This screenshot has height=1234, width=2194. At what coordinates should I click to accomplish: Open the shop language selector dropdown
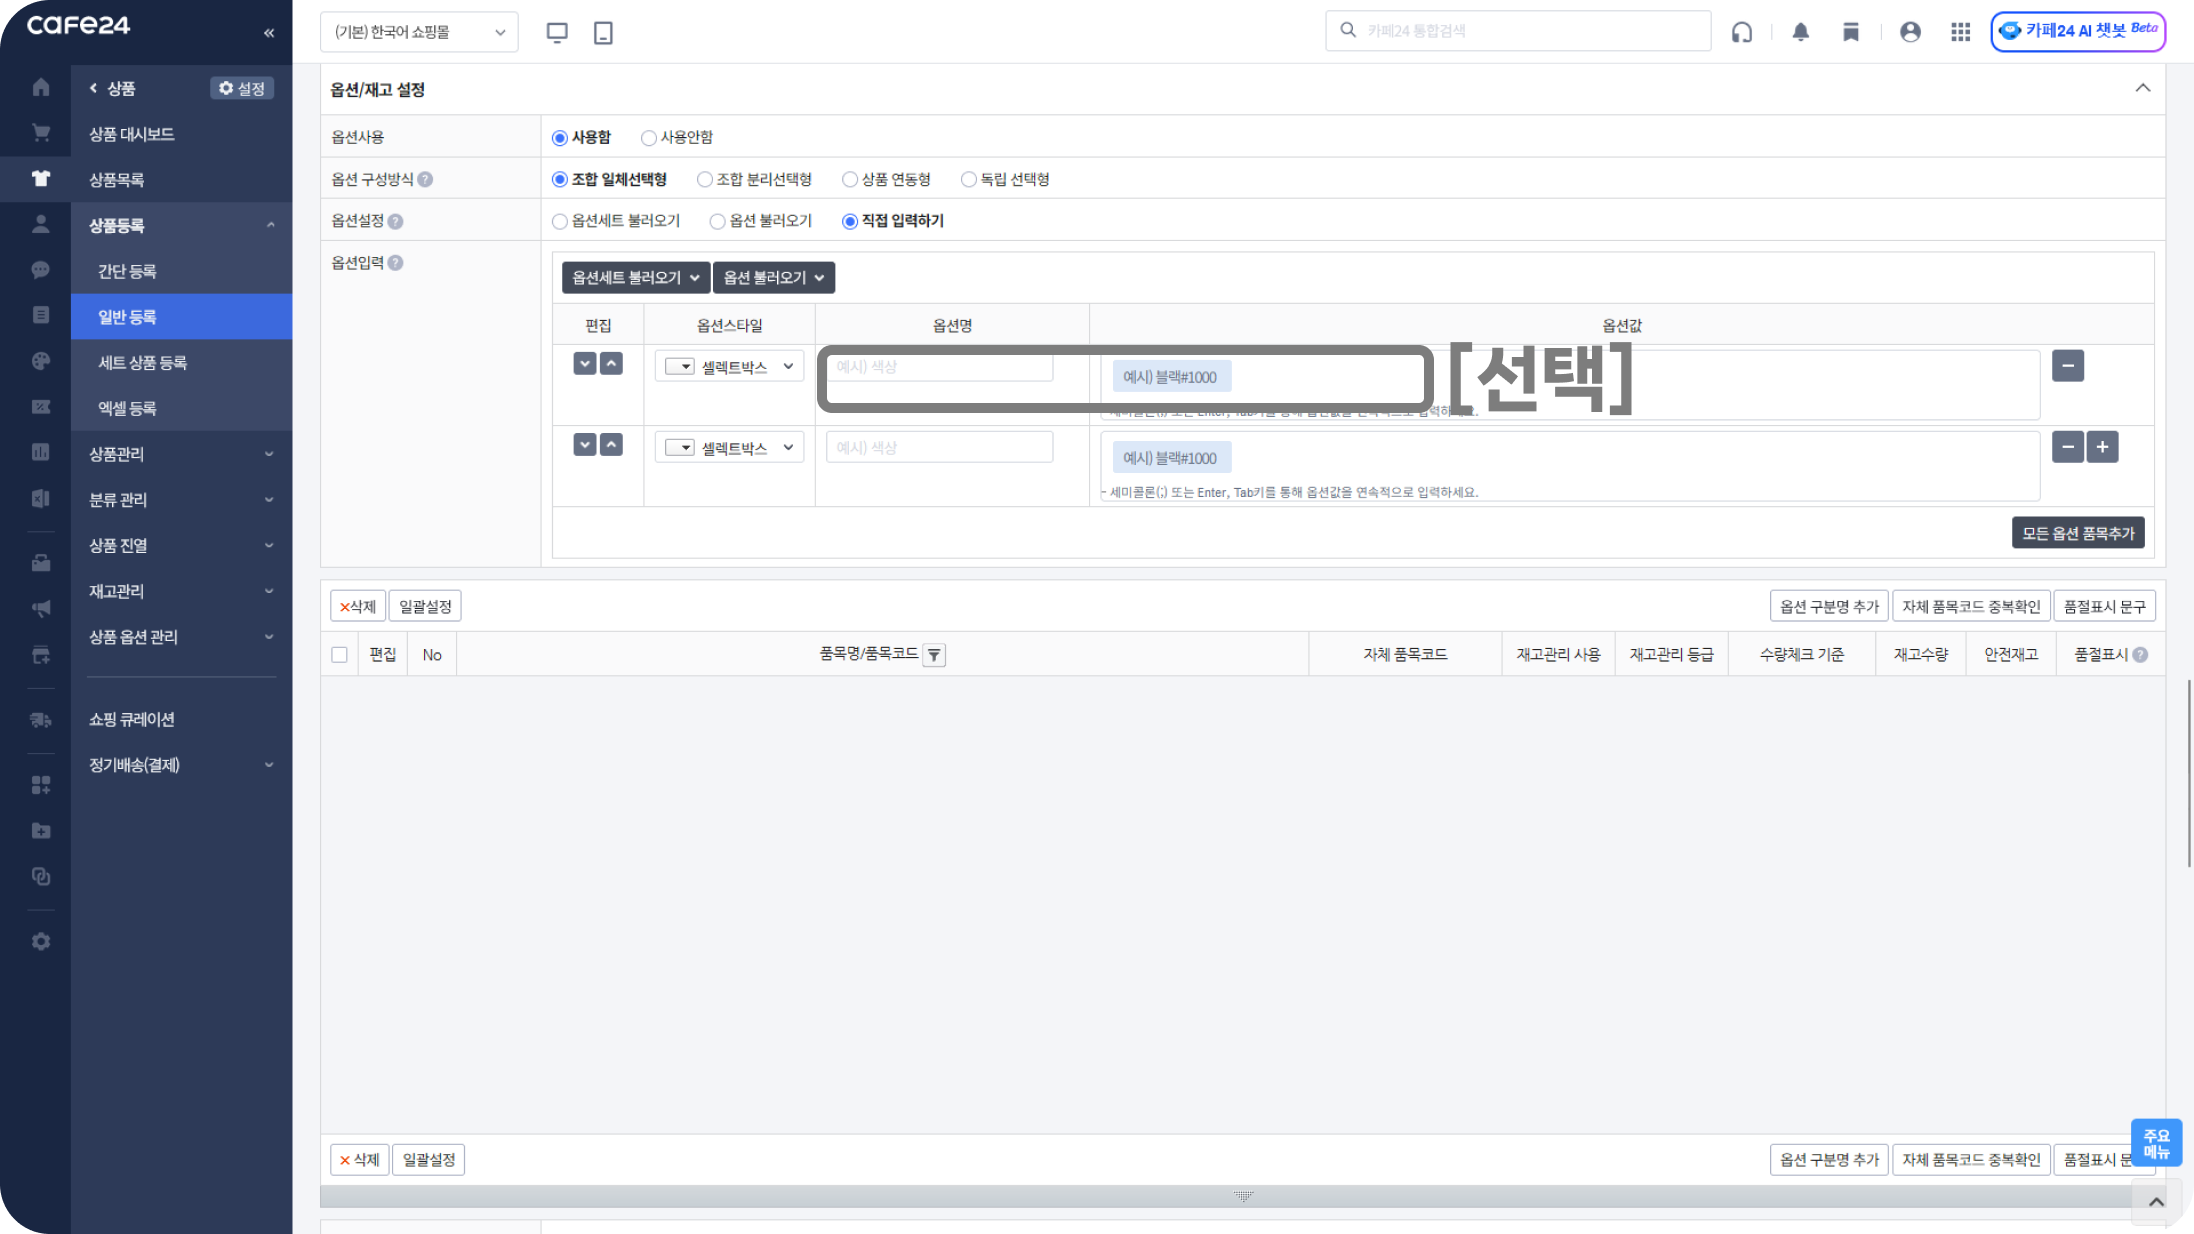click(x=419, y=32)
